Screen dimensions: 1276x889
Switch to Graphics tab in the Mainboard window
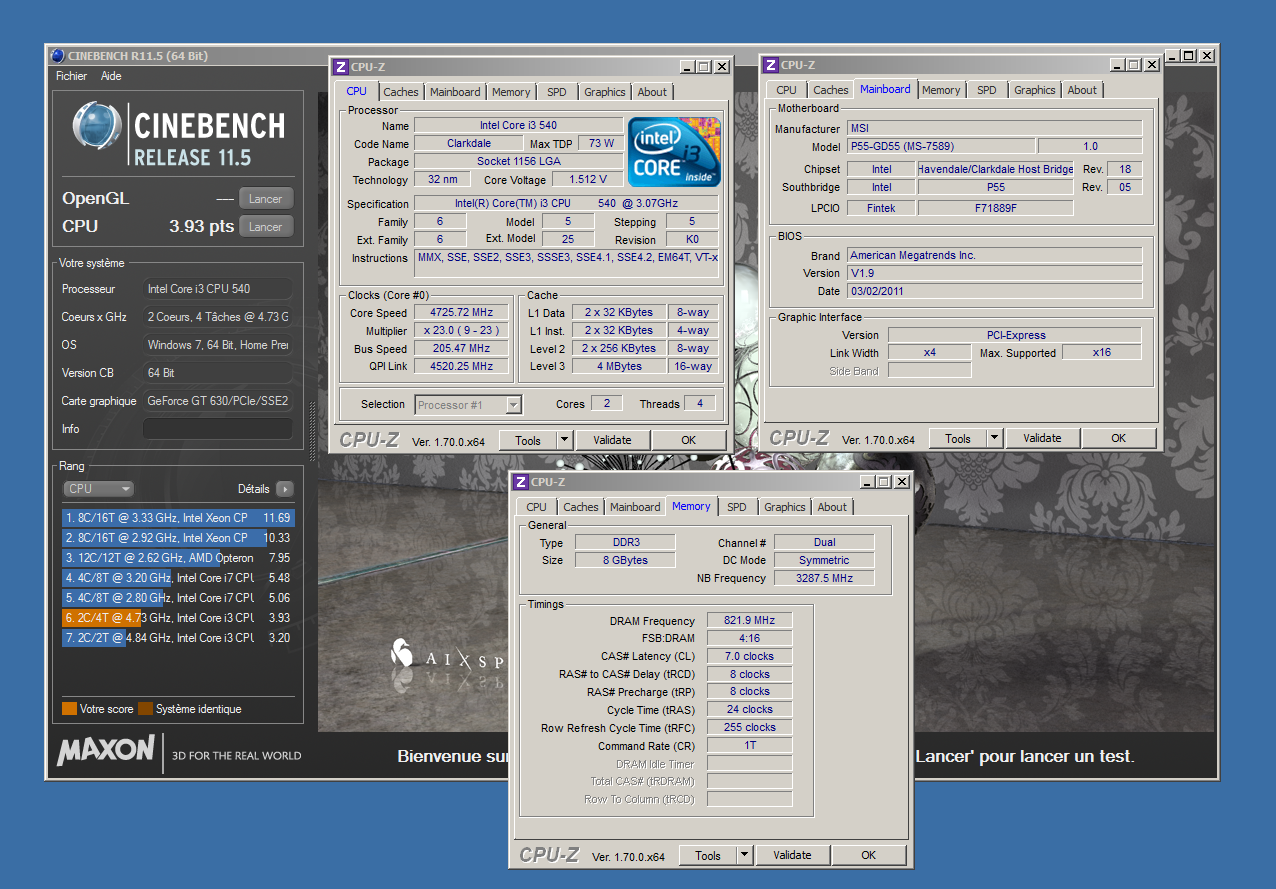(x=1035, y=90)
